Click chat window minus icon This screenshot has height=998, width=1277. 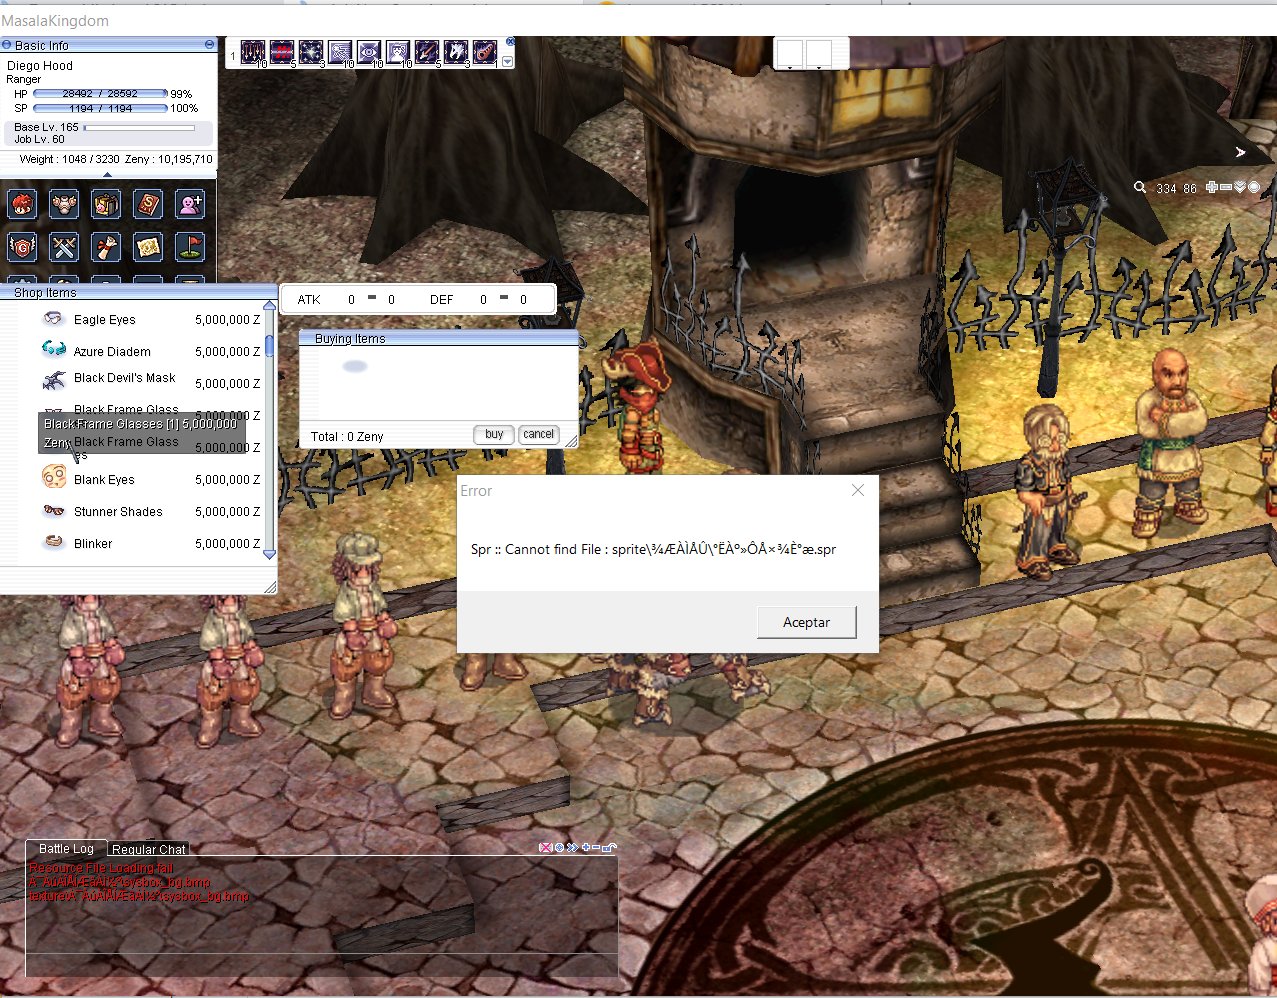coord(597,847)
